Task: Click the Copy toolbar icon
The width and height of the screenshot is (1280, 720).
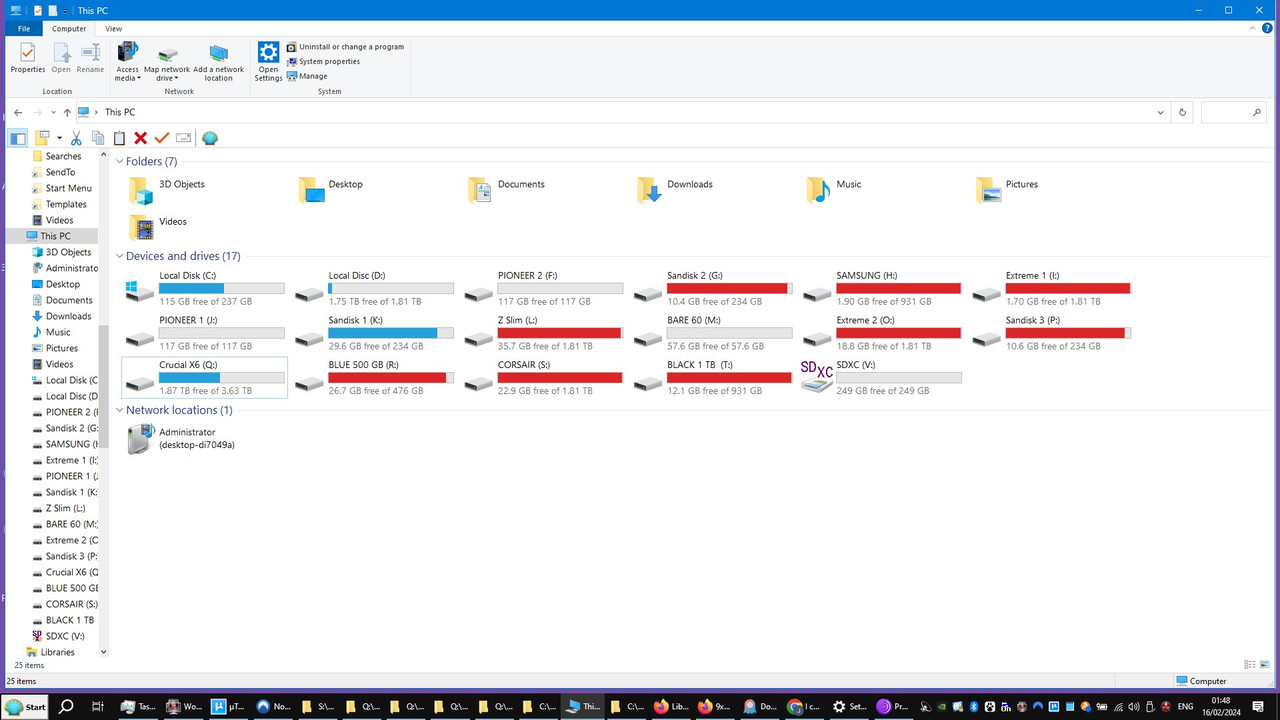Action: [98, 138]
